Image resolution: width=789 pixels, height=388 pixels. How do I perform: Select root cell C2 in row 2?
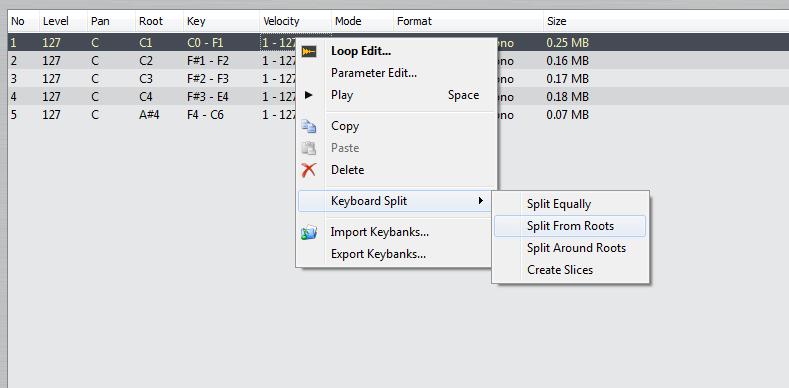(146, 61)
